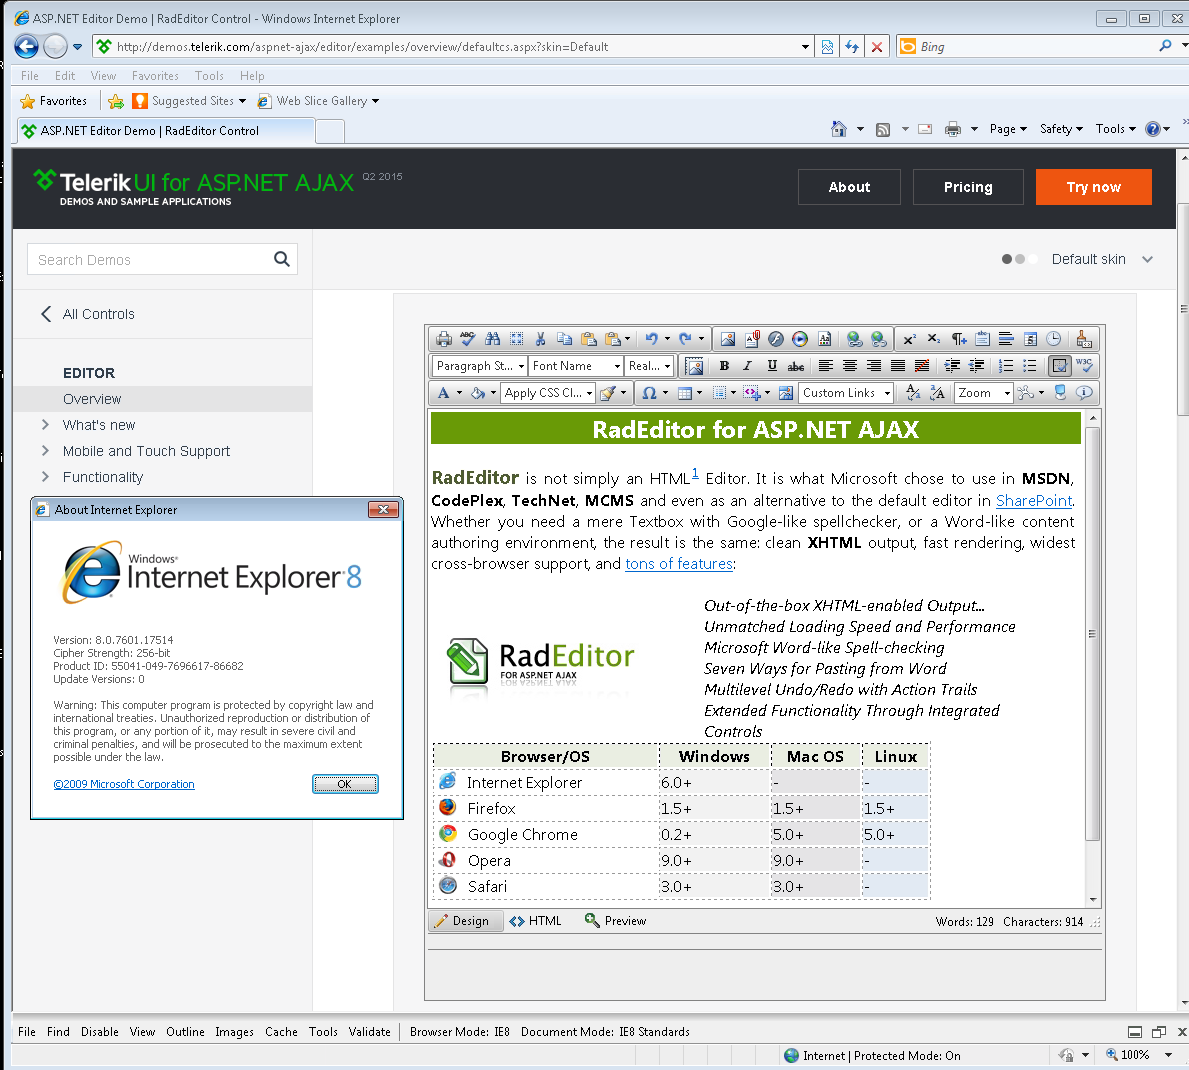Click W3C XHTML validator icon
This screenshot has height=1070, width=1189.
point(1084,366)
